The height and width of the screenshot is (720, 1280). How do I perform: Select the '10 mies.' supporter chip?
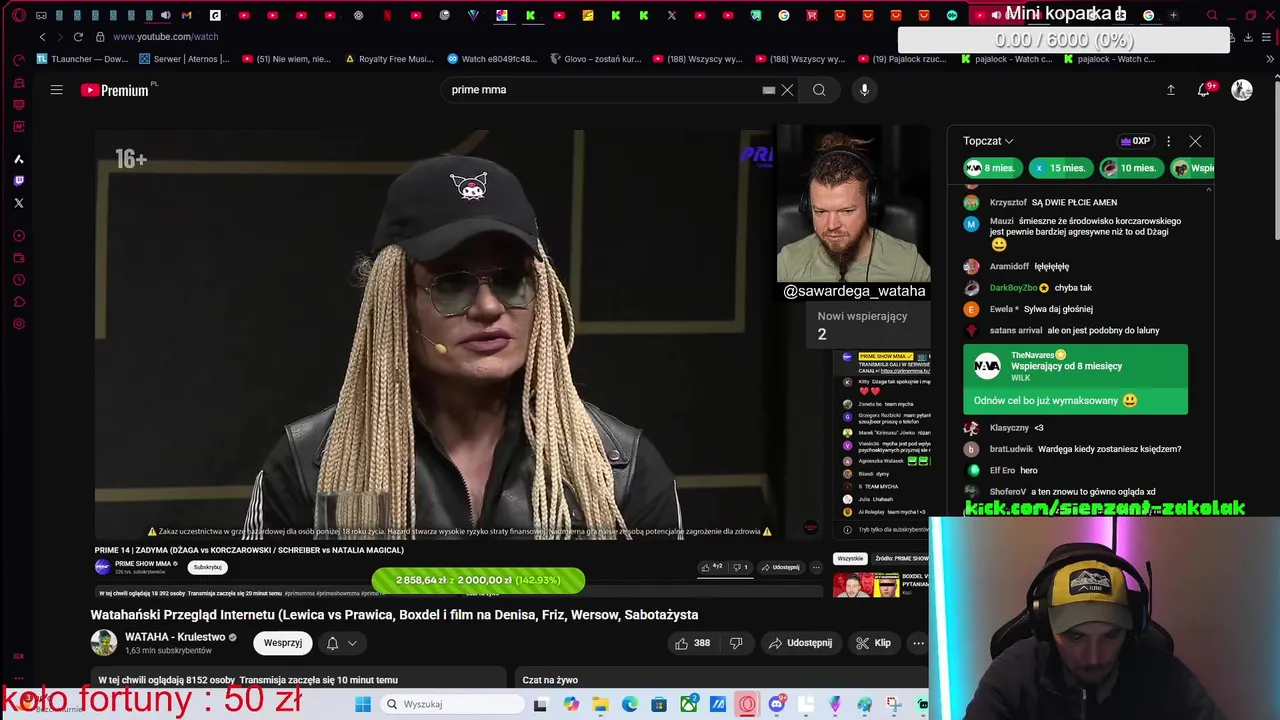[x=1130, y=168]
